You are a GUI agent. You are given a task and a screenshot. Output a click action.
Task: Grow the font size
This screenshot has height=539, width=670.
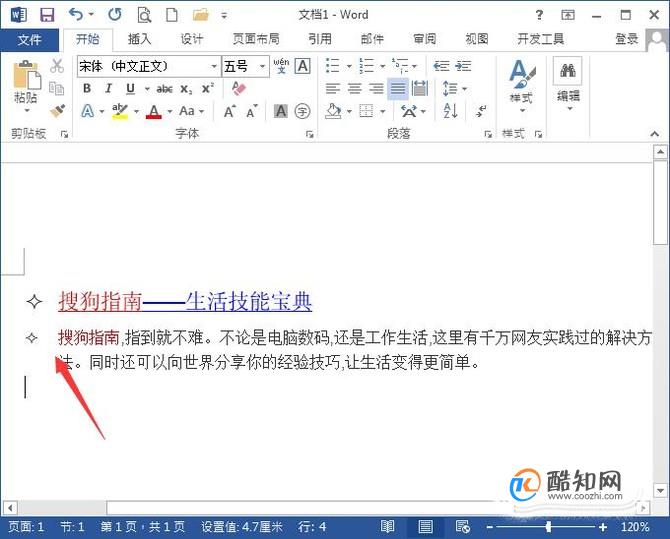[229, 112]
